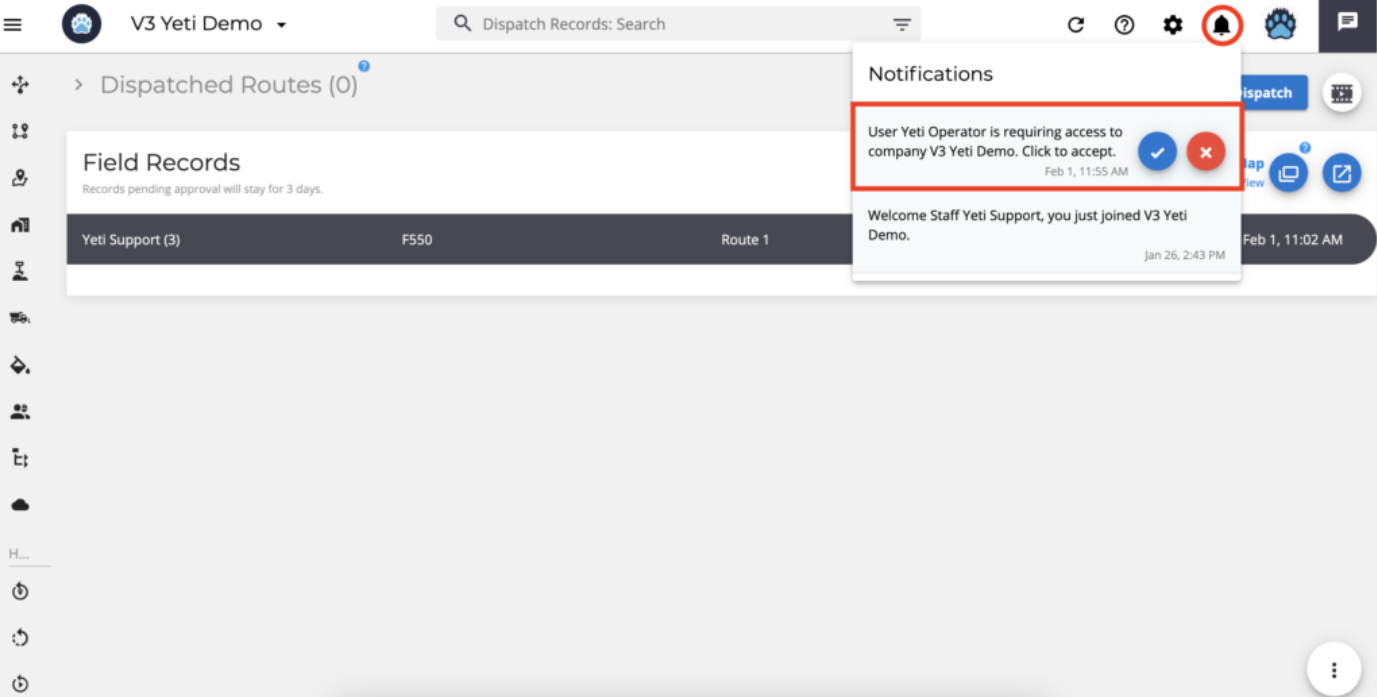Open settings via the gear icon
This screenshot has width=1377, height=697.
[x=1172, y=25]
